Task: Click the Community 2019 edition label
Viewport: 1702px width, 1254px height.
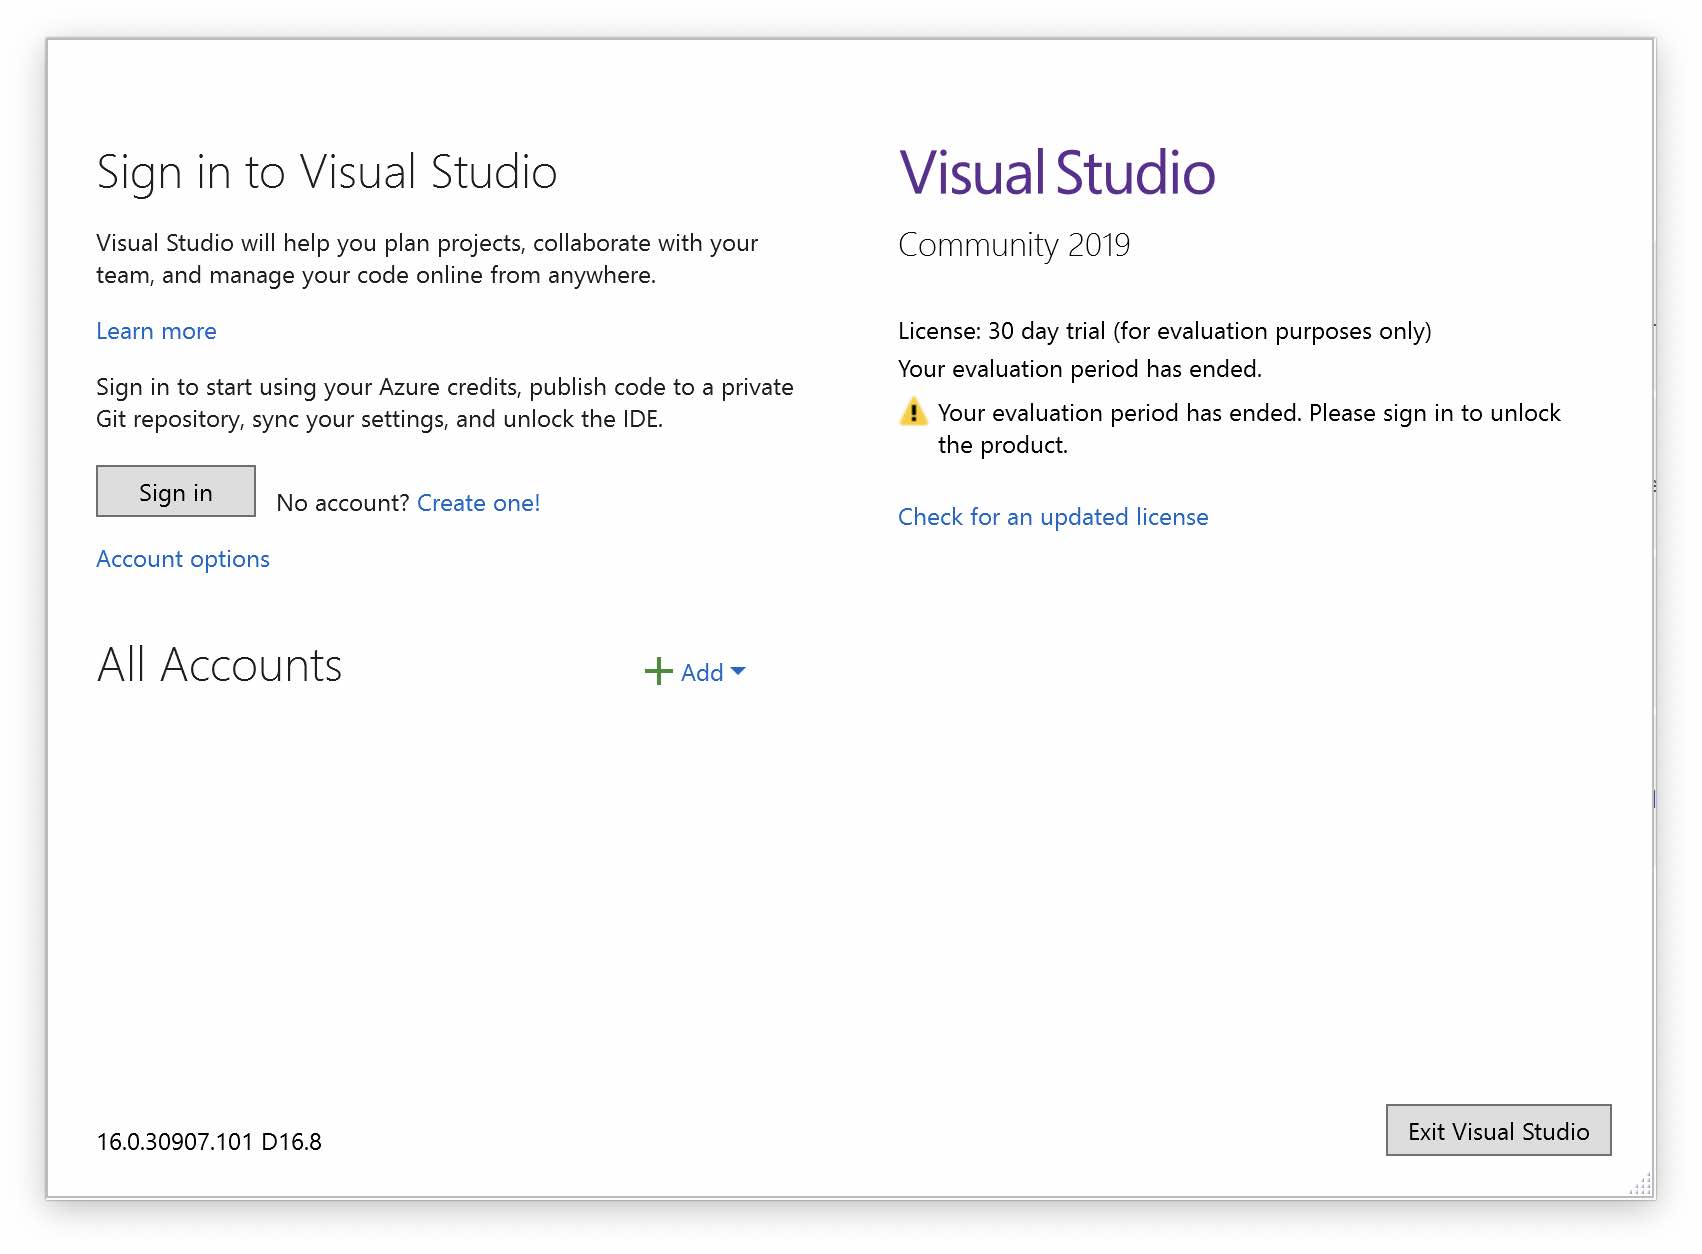Action: point(1014,245)
